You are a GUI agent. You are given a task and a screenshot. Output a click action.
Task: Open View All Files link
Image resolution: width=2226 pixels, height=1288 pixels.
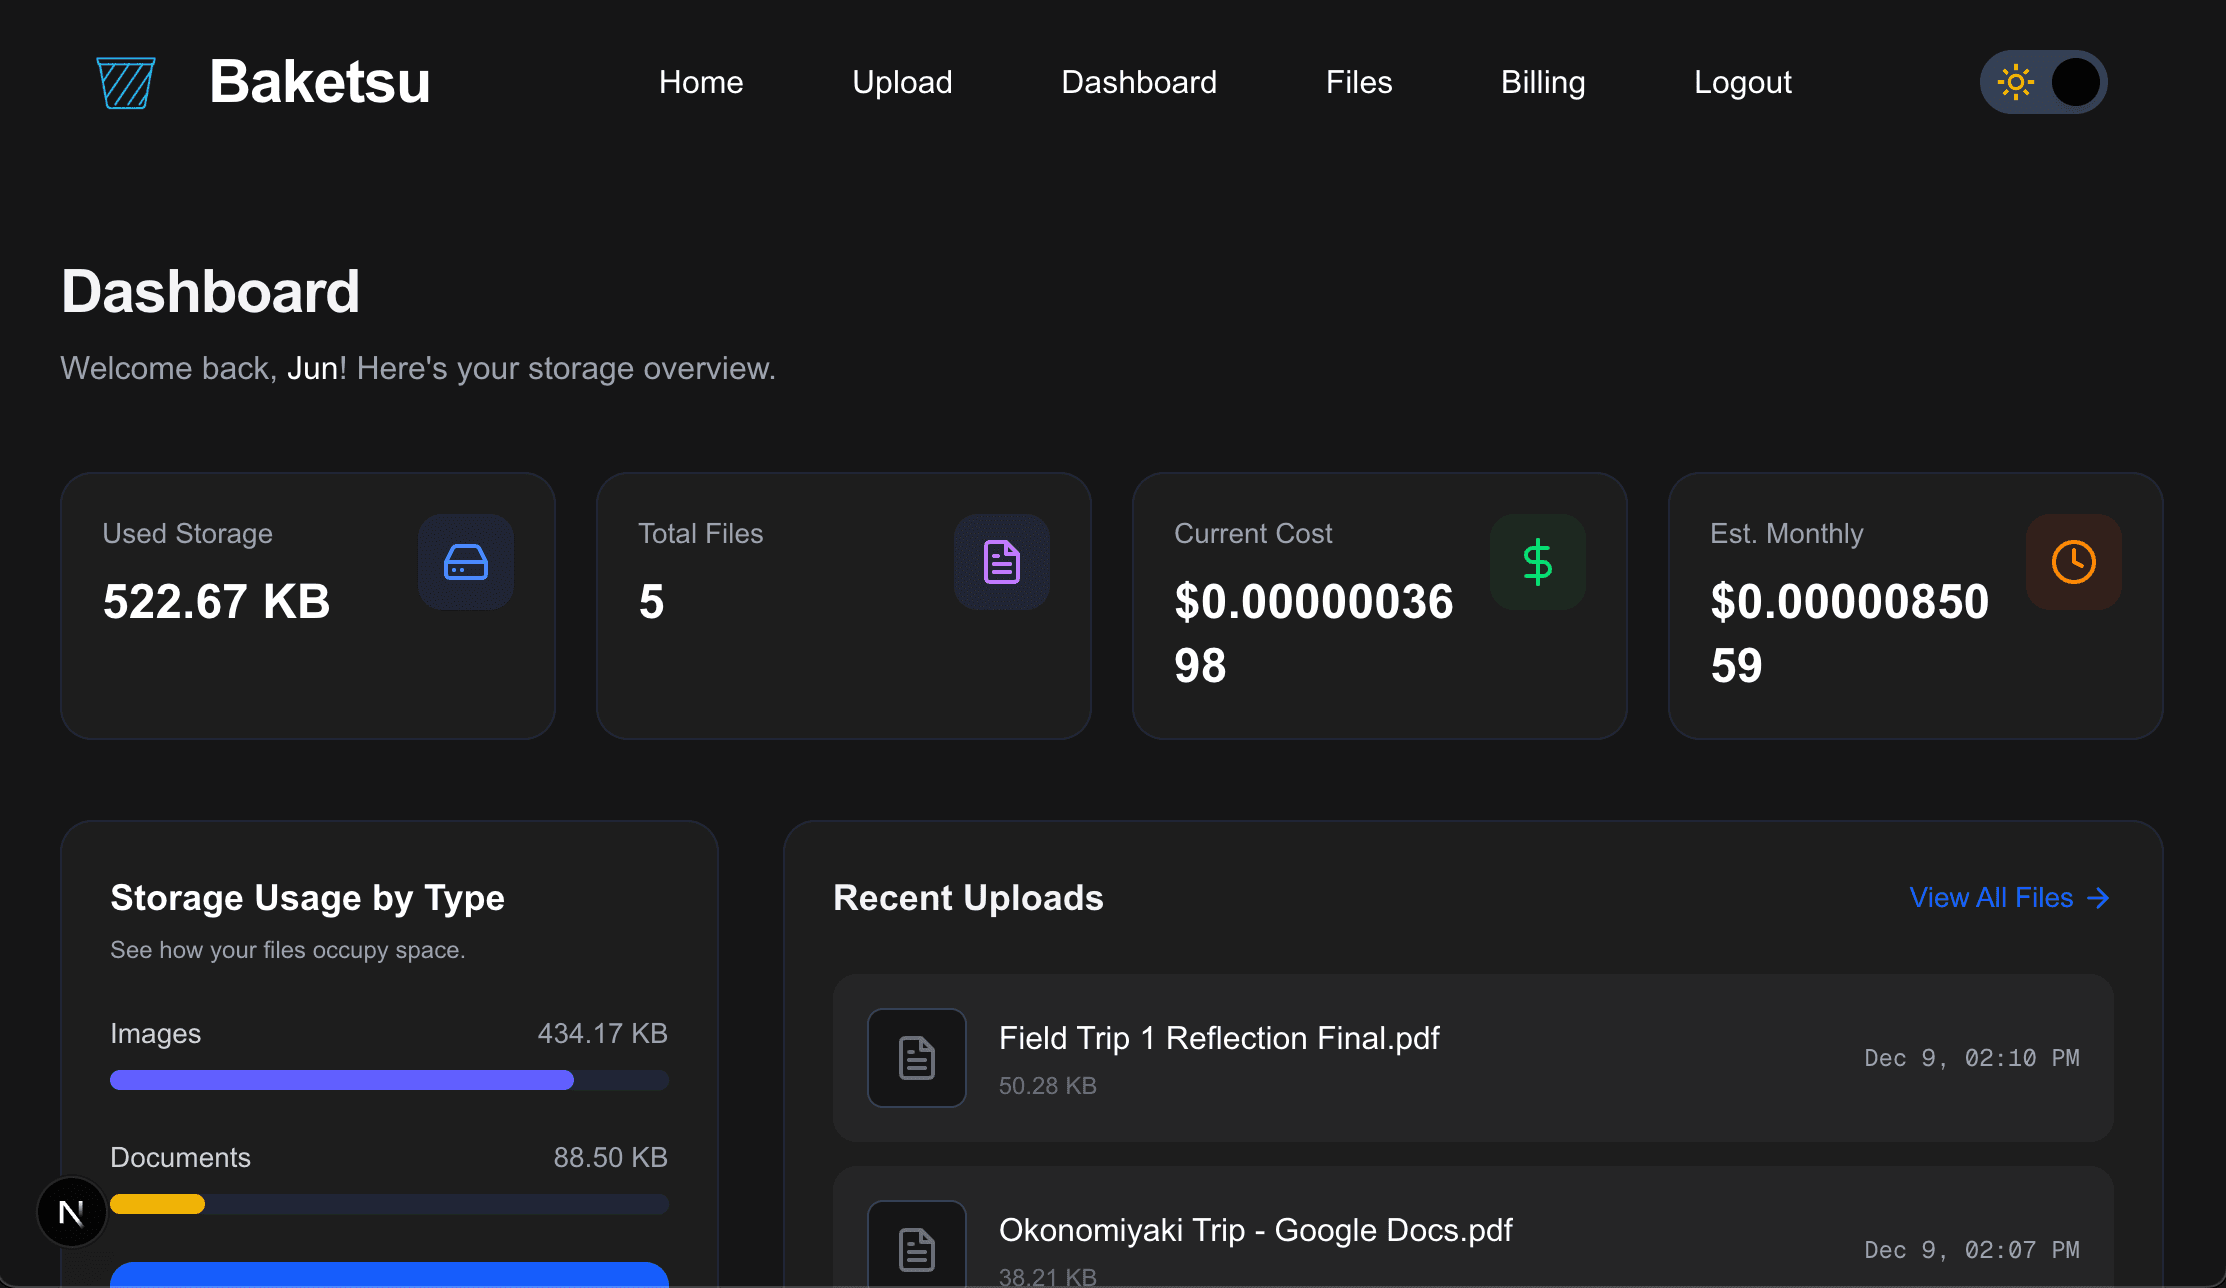(1989, 898)
